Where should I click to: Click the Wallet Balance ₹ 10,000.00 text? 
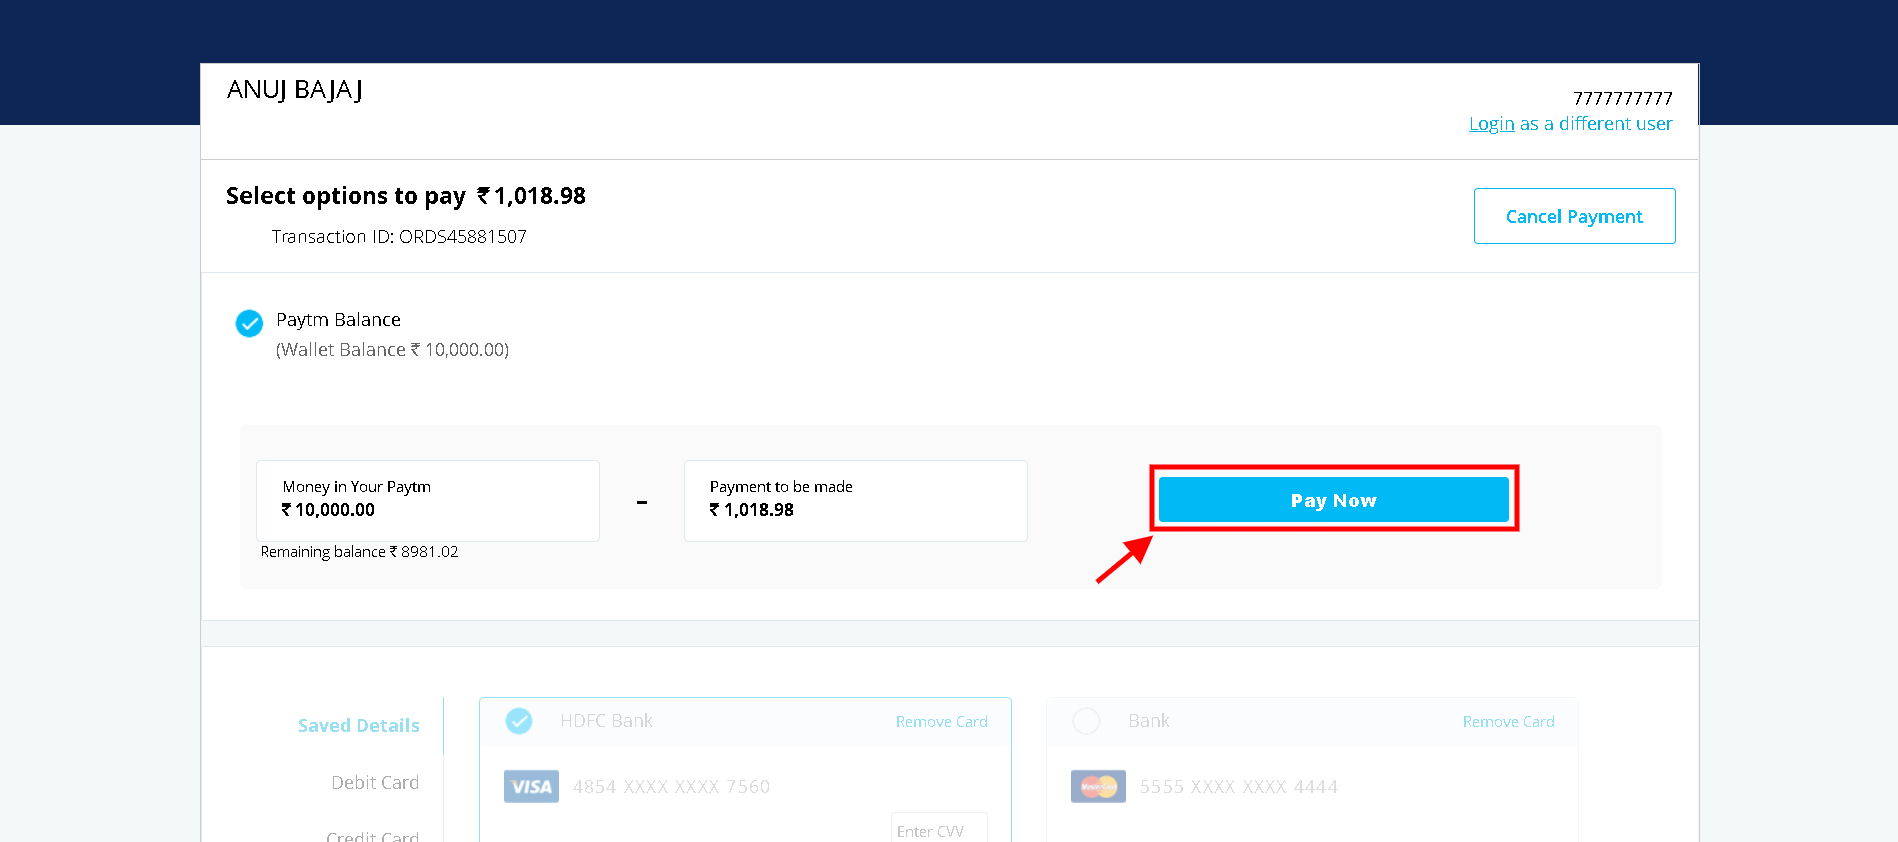[392, 350]
